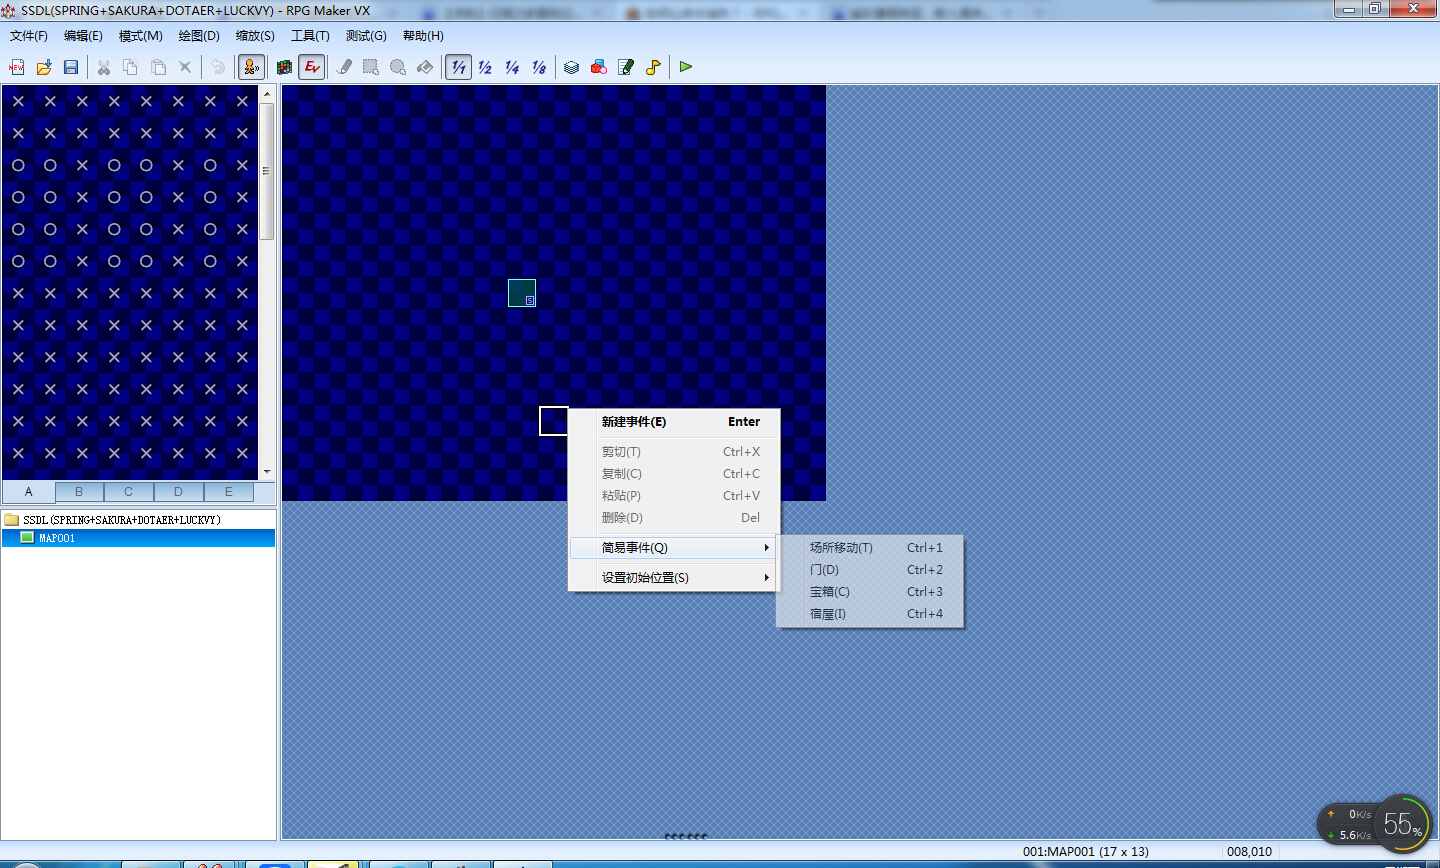
Task: Select the Flood Fill bucket tool
Action: pyautogui.click(x=425, y=67)
